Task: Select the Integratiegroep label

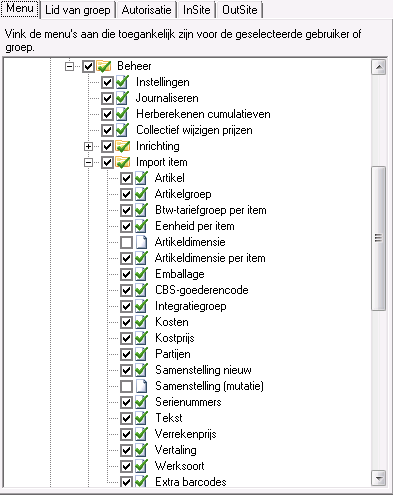Action: 191,306
